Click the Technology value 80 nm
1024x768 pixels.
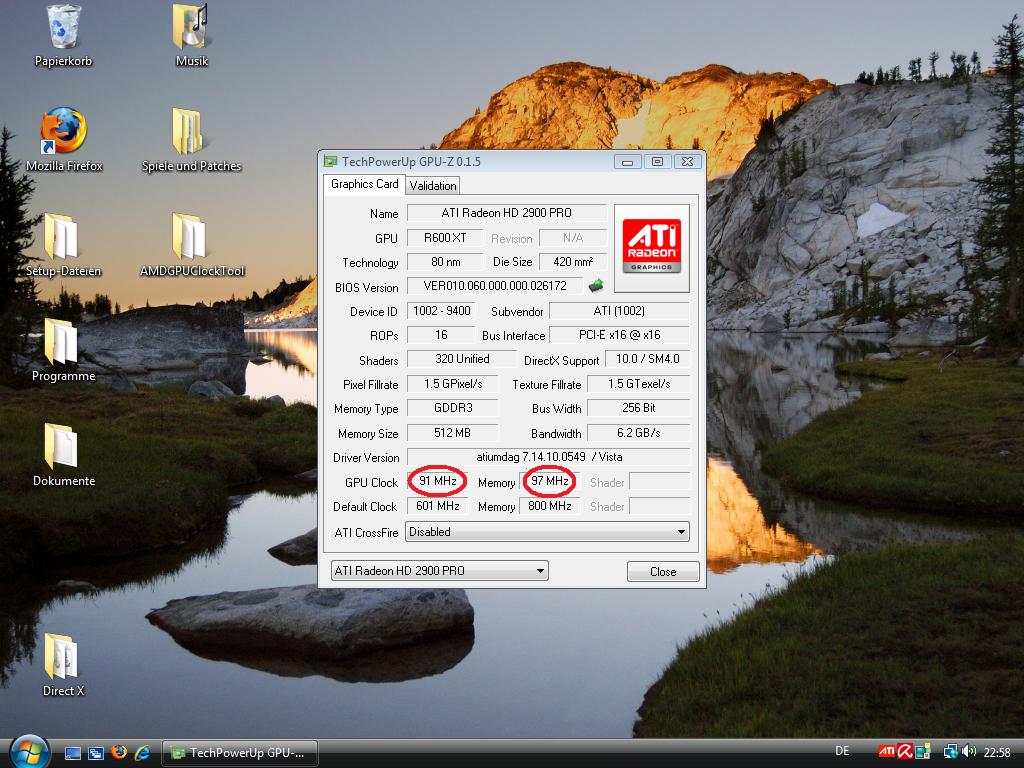pyautogui.click(x=445, y=262)
